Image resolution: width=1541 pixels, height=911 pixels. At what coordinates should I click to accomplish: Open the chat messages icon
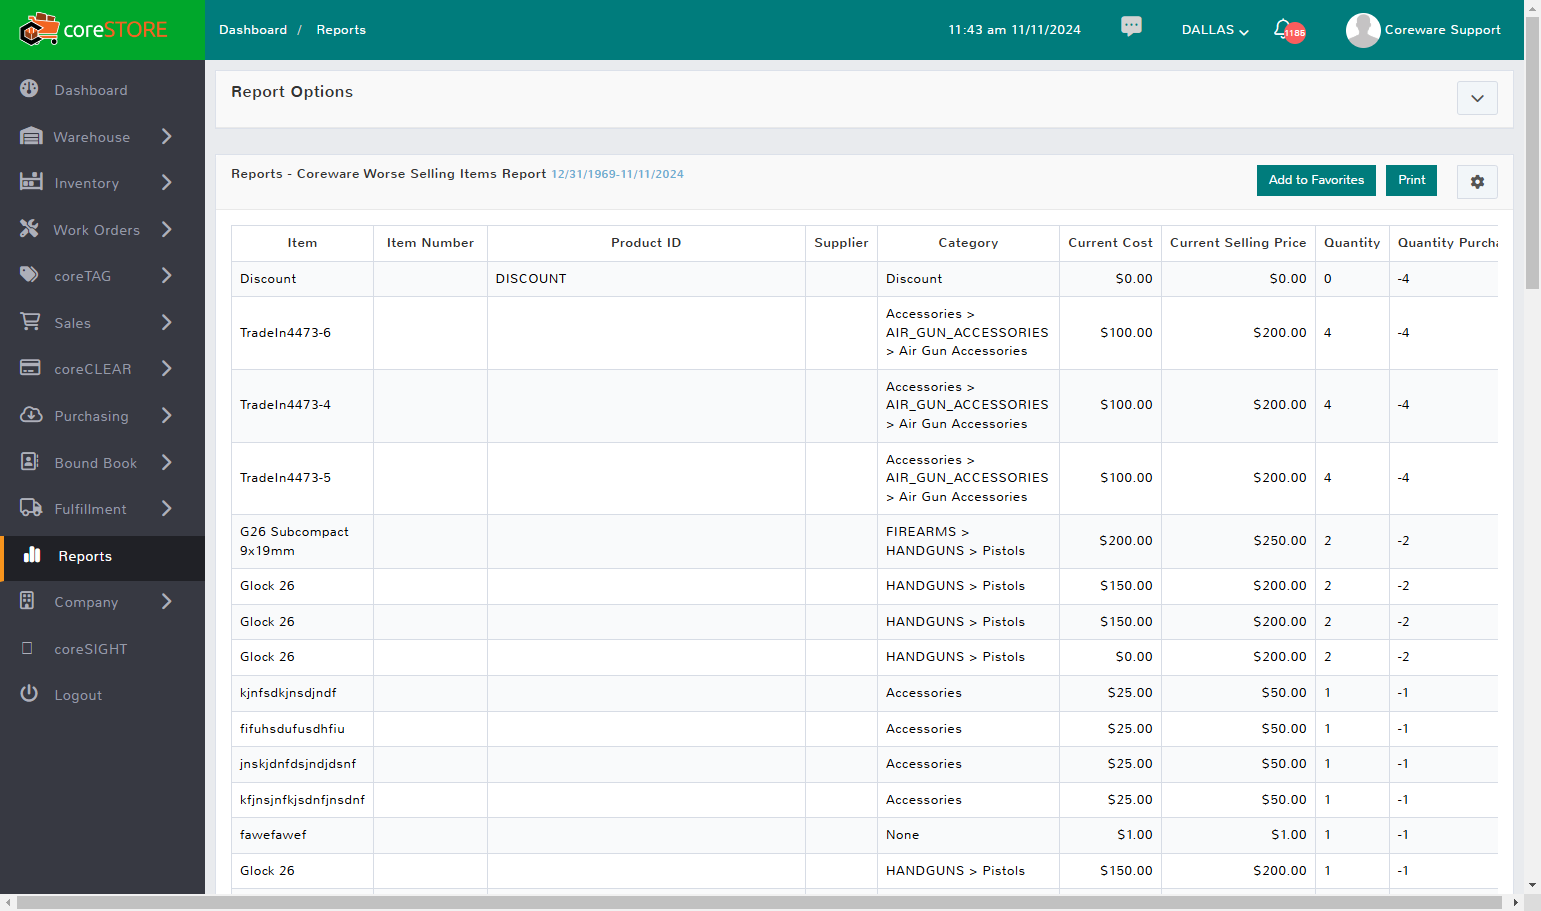click(1131, 27)
